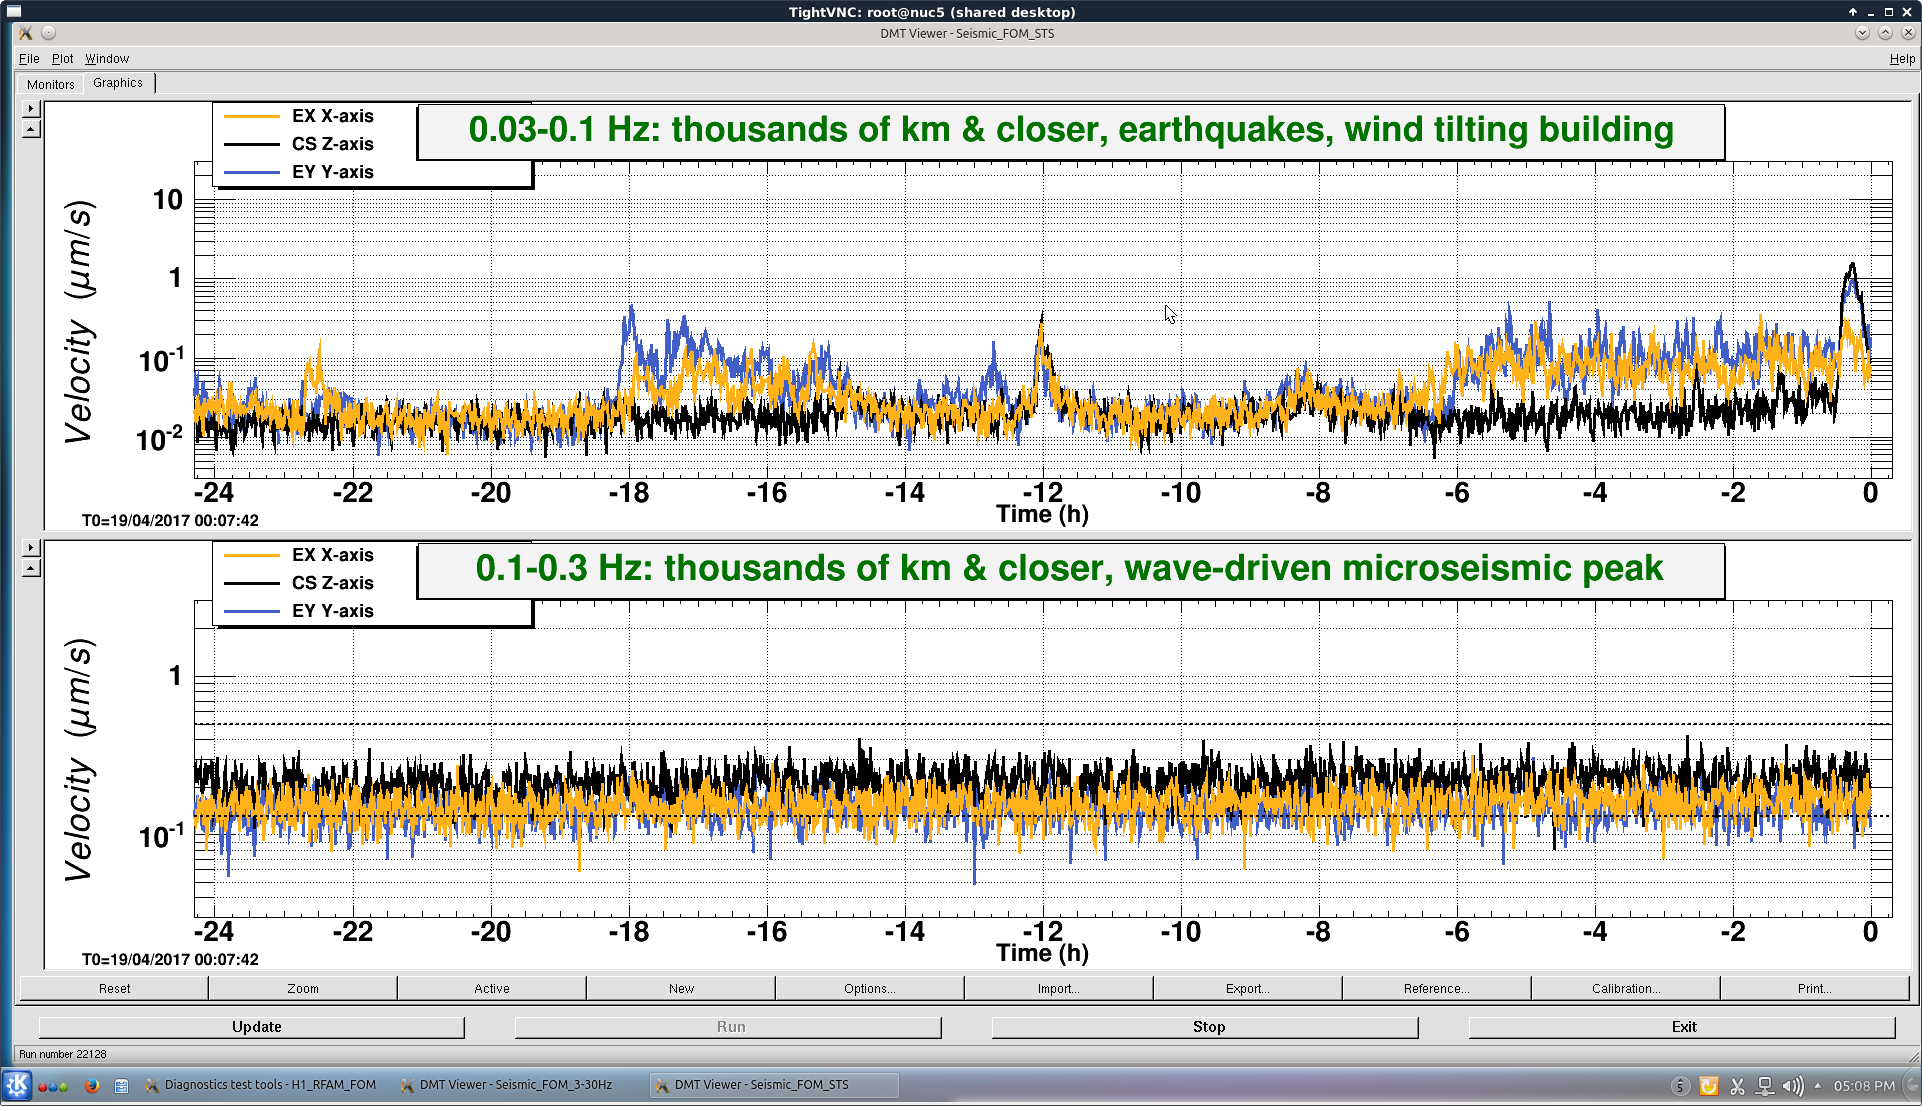
Task: Toggle the Active plot button
Action: [491, 988]
